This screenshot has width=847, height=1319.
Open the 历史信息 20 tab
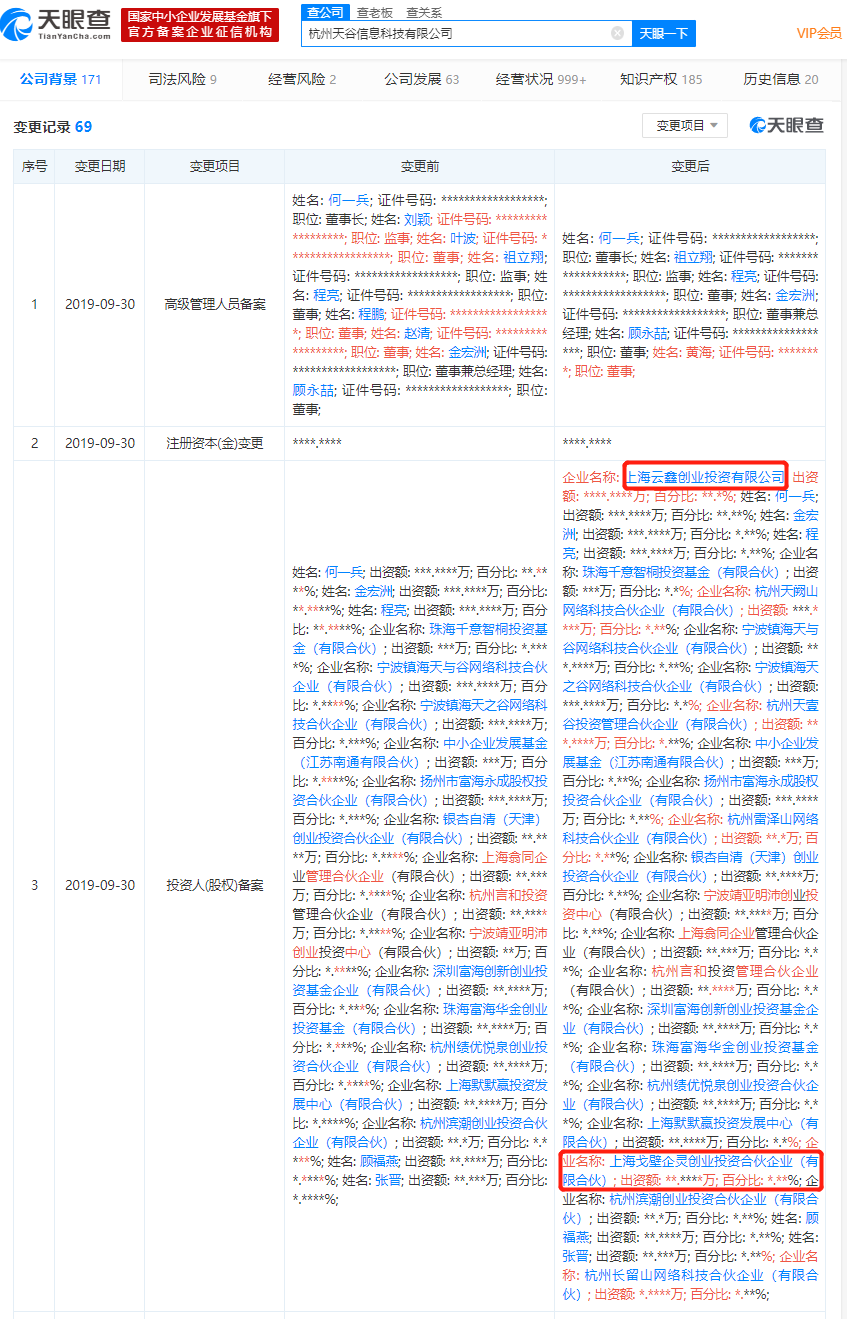click(781, 79)
